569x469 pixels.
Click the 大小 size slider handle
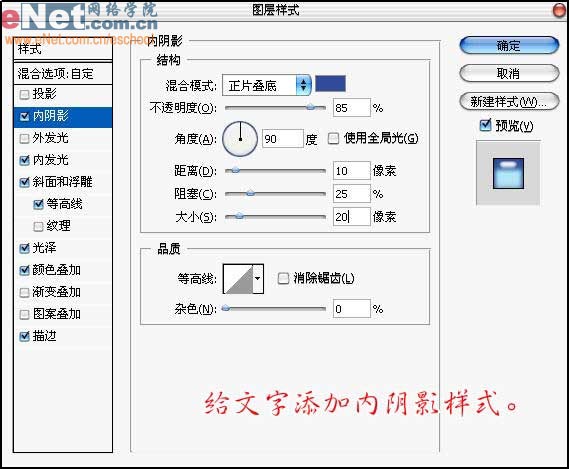(x=239, y=216)
